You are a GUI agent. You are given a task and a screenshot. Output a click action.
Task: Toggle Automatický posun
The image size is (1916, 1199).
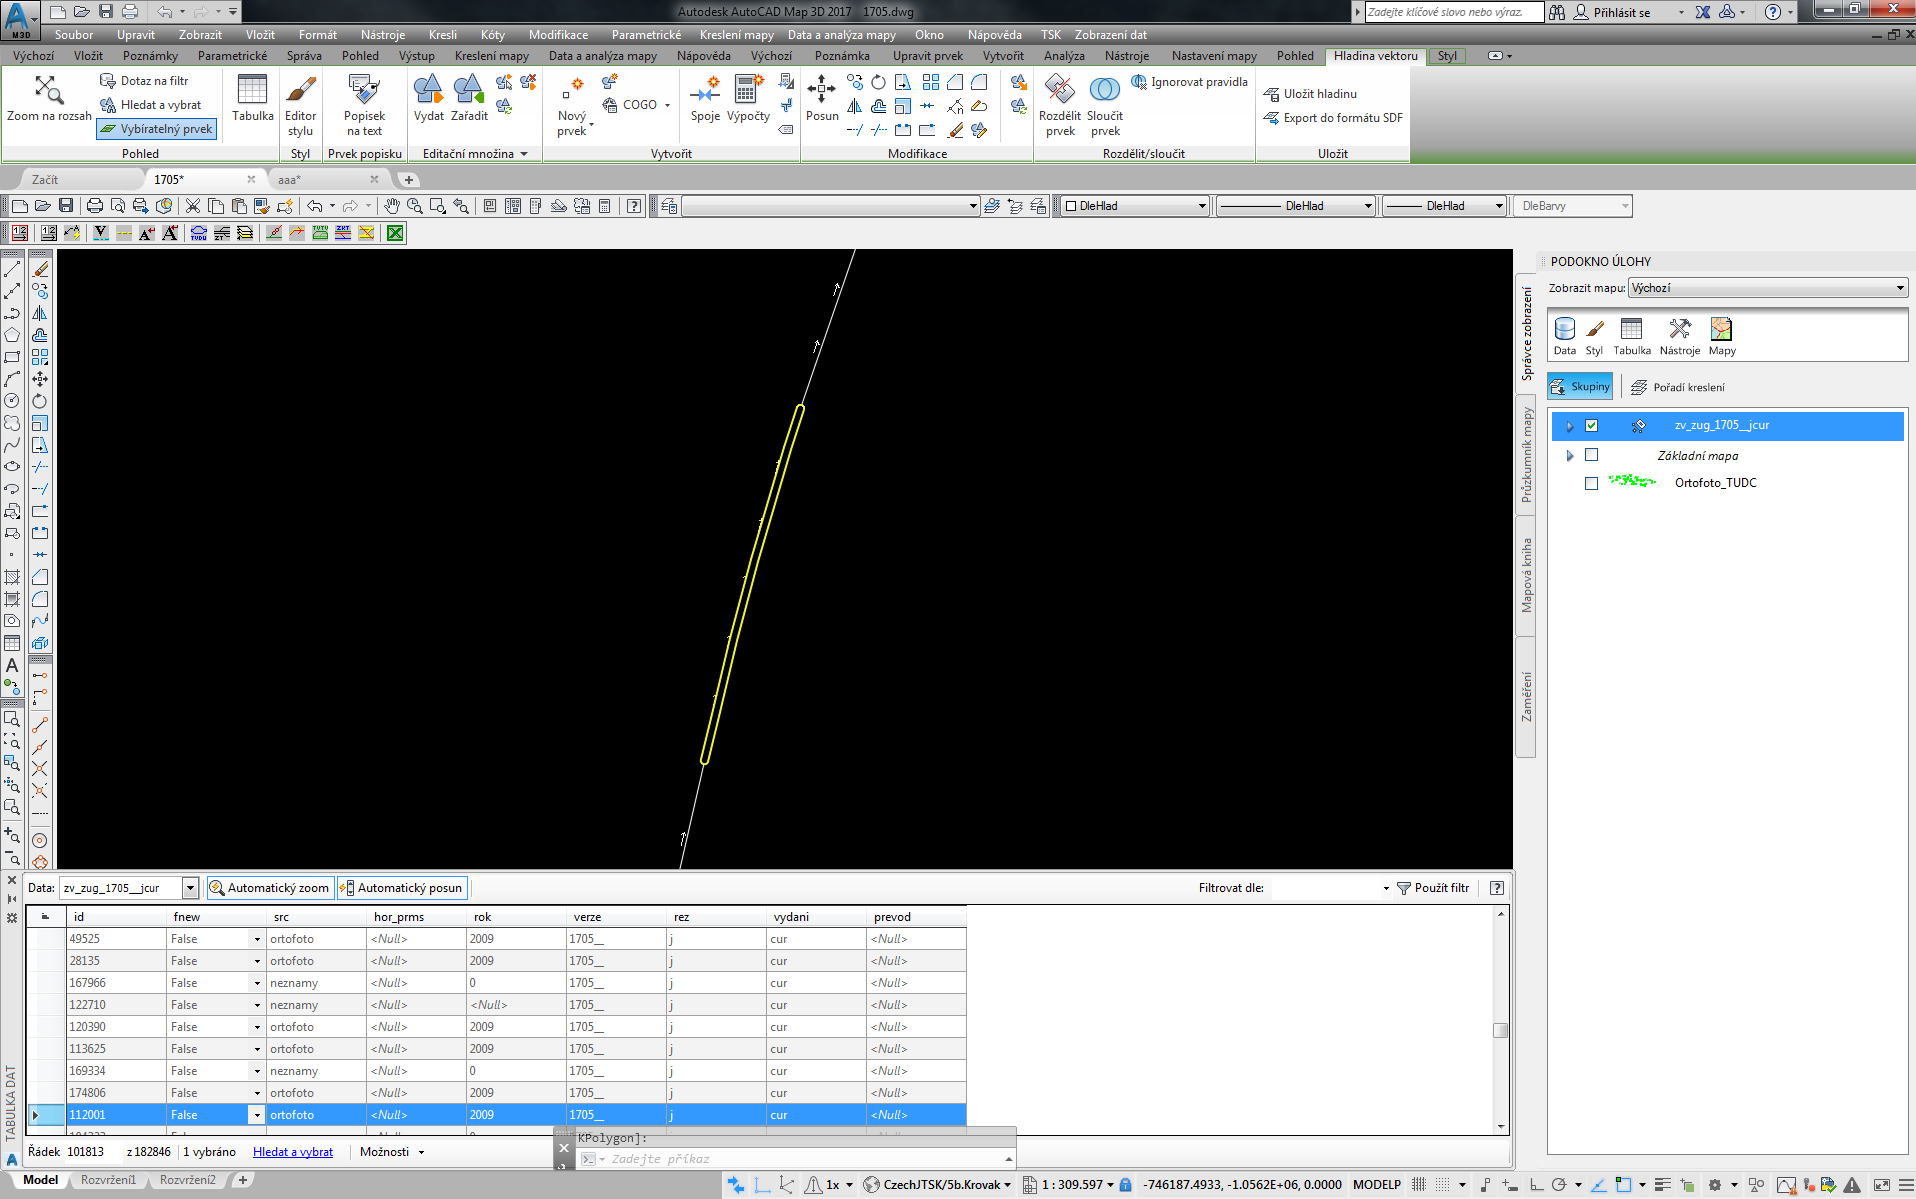coord(401,888)
